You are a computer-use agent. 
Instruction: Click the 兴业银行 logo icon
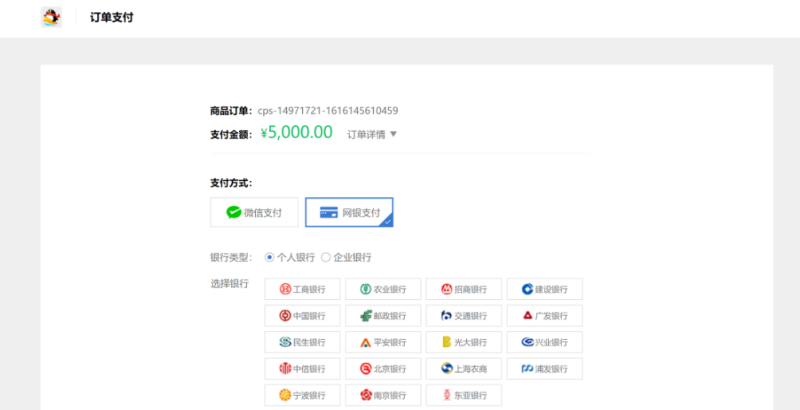point(528,342)
